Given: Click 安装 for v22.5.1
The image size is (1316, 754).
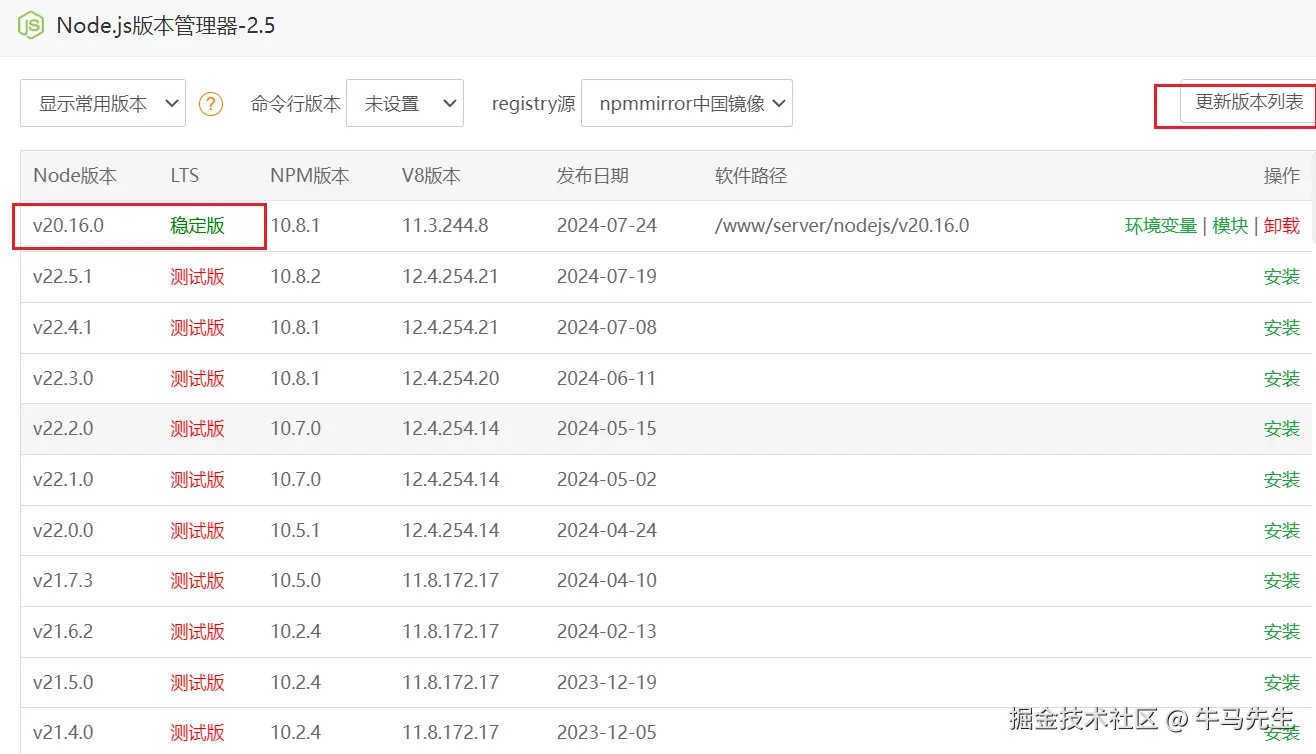Looking at the screenshot, I should coord(1282,277).
